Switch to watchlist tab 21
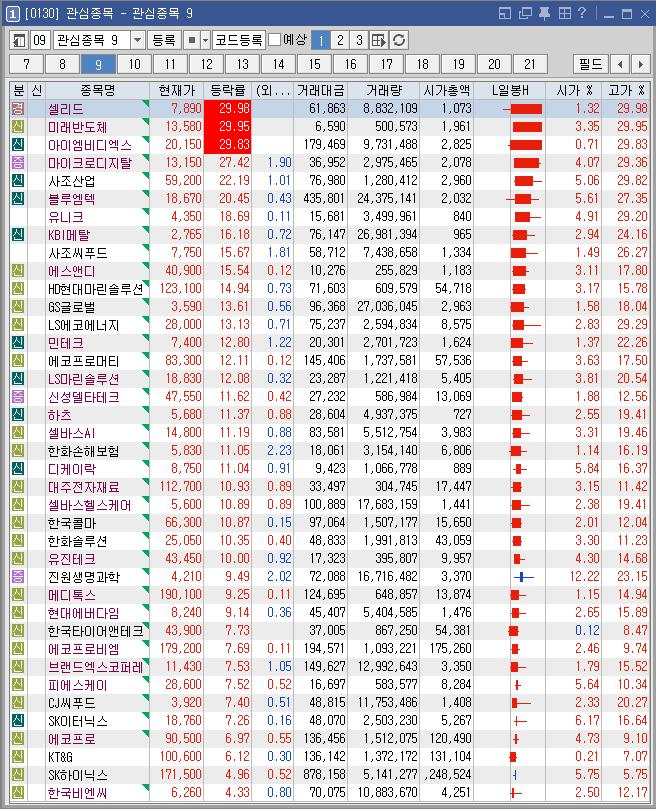The height and width of the screenshot is (809, 656). [530, 64]
